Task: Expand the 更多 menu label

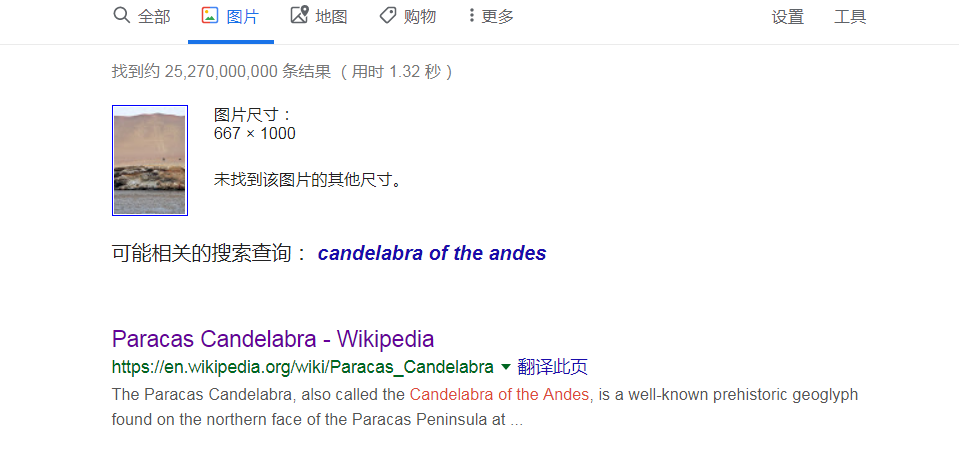Action: pos(498,17)
